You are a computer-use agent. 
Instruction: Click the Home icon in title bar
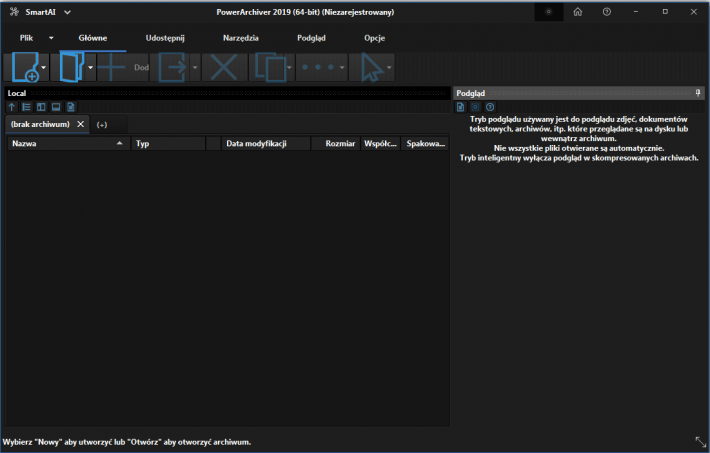(x=578, y=12)
